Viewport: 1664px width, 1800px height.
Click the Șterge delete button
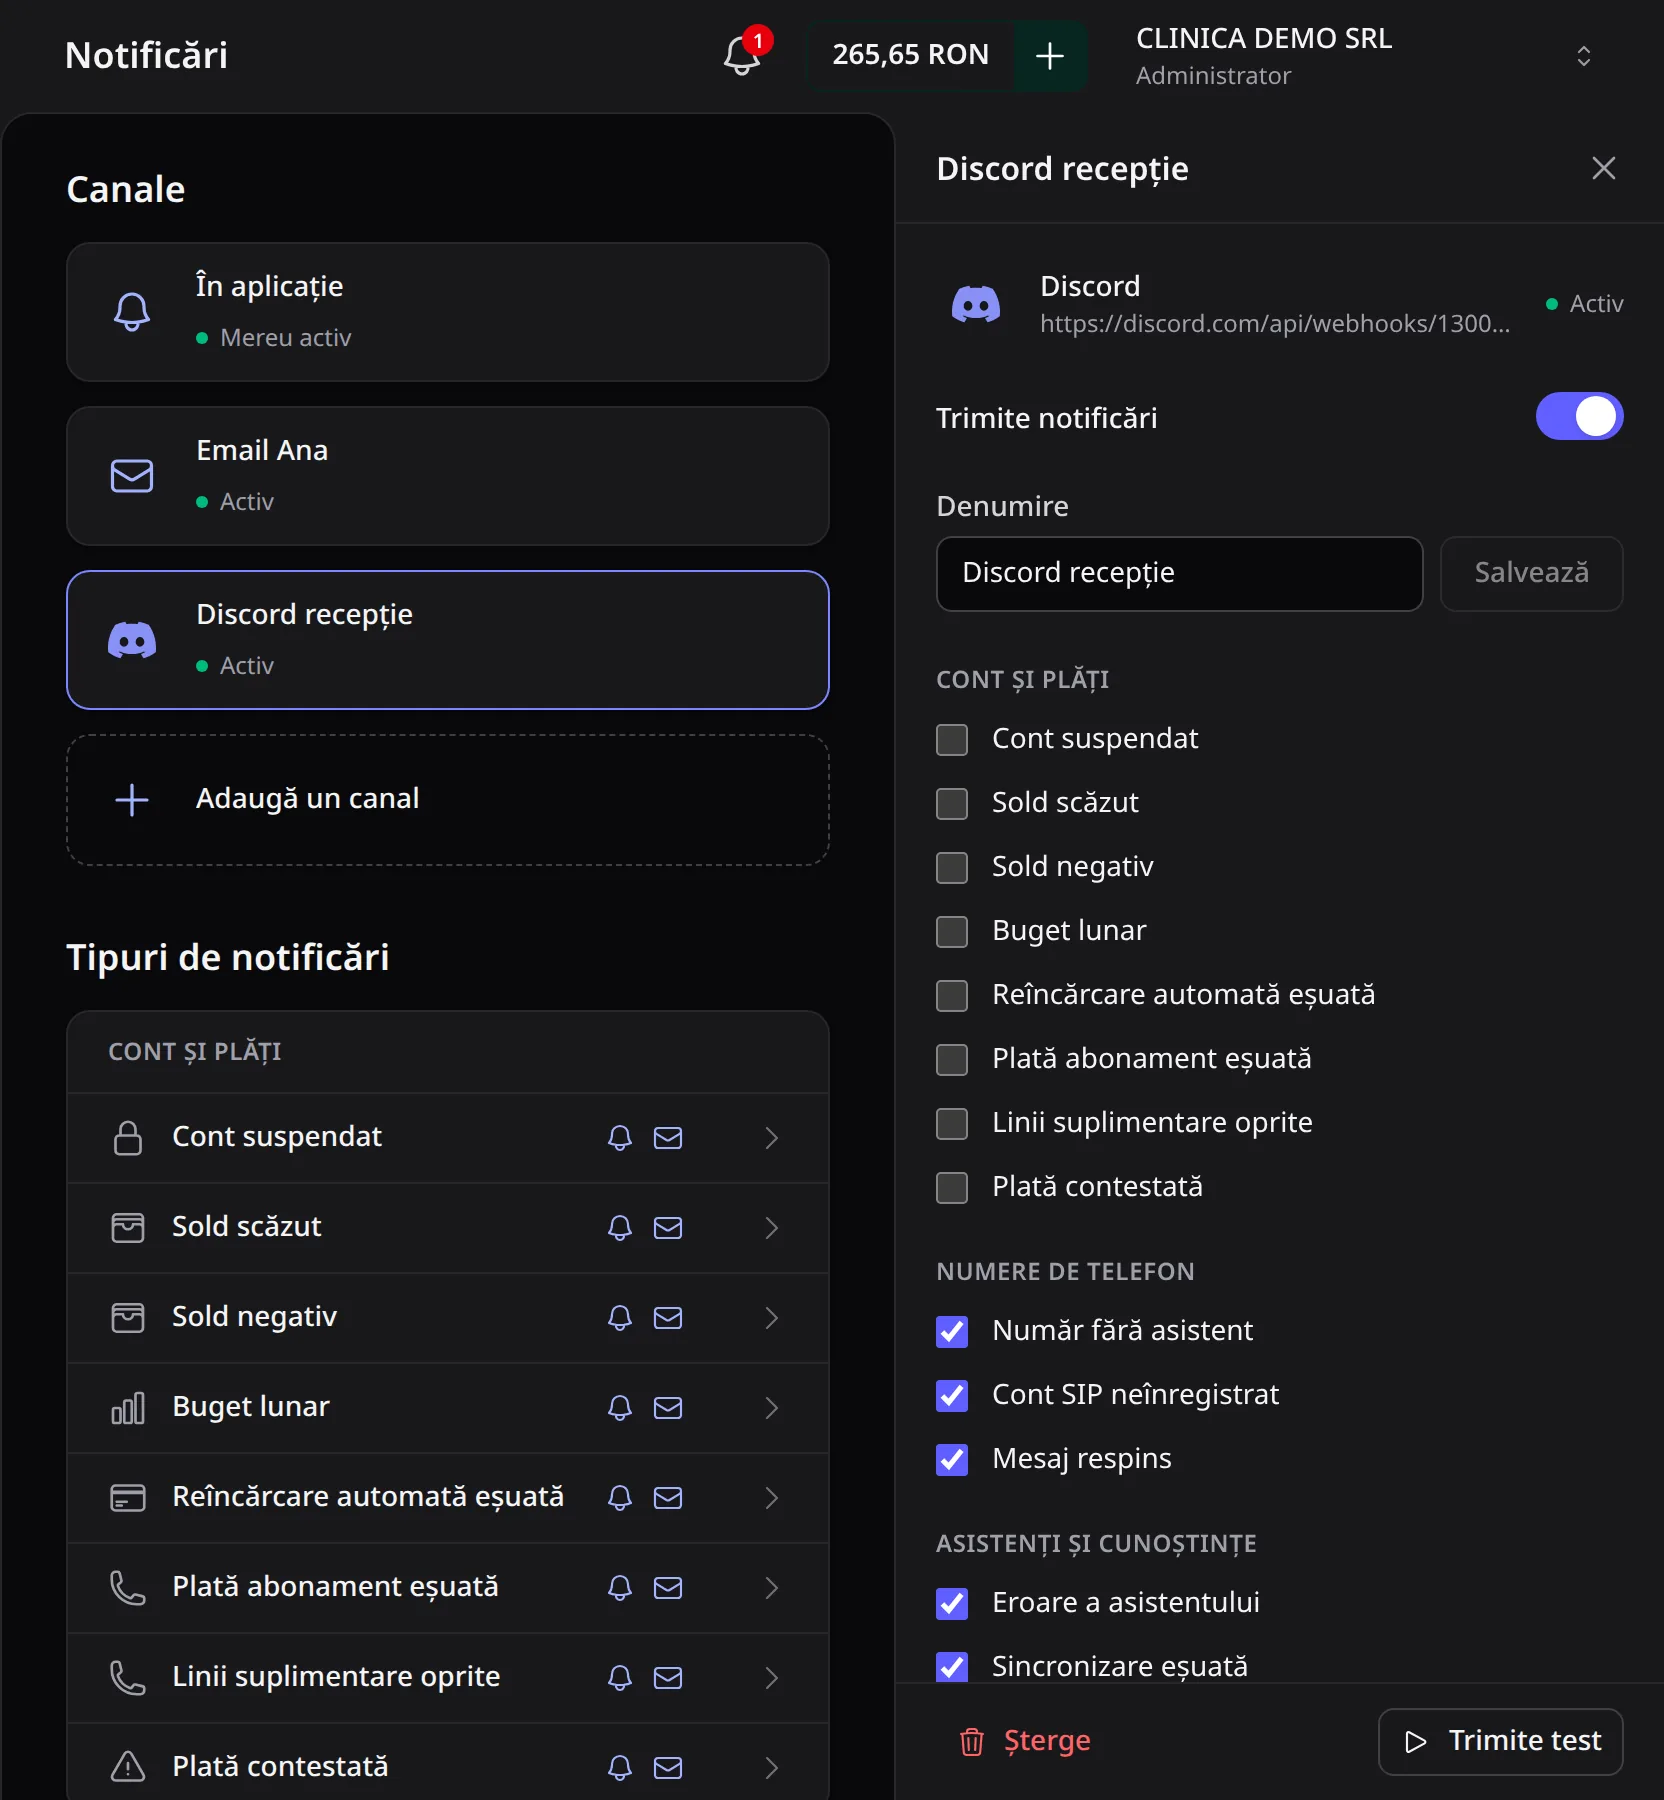click(1024, 1741)
